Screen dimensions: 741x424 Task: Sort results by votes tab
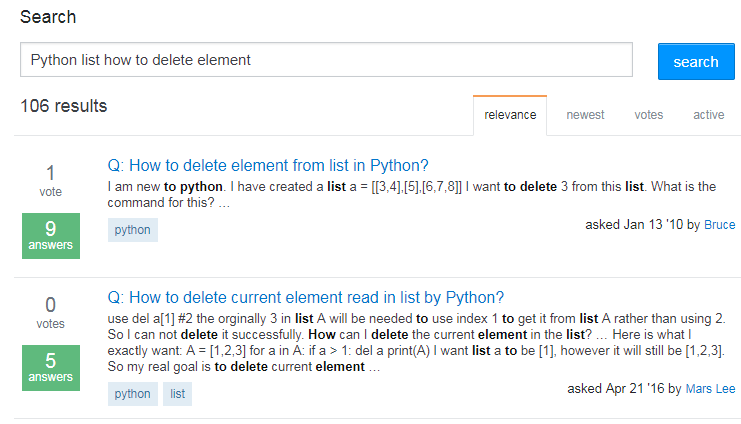[648, 115]
